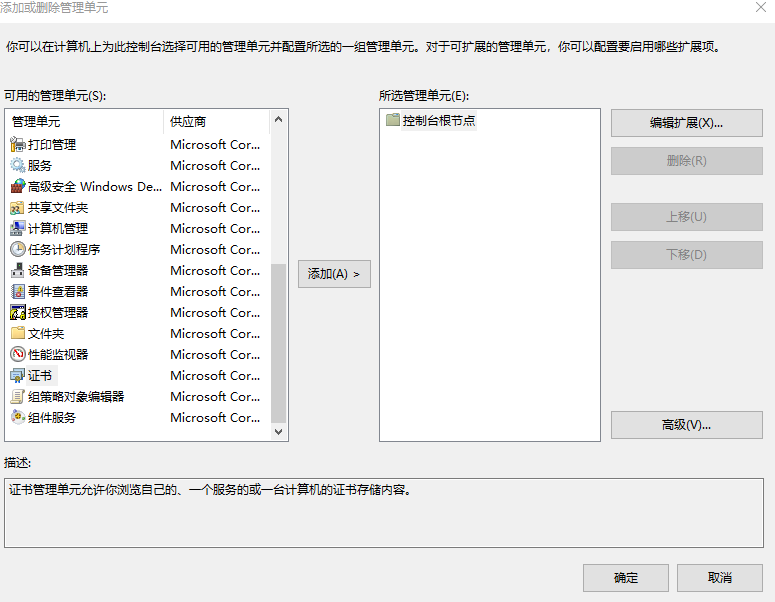
Task: Click the 文件夹 folder icon
Action: coord(18,333)
